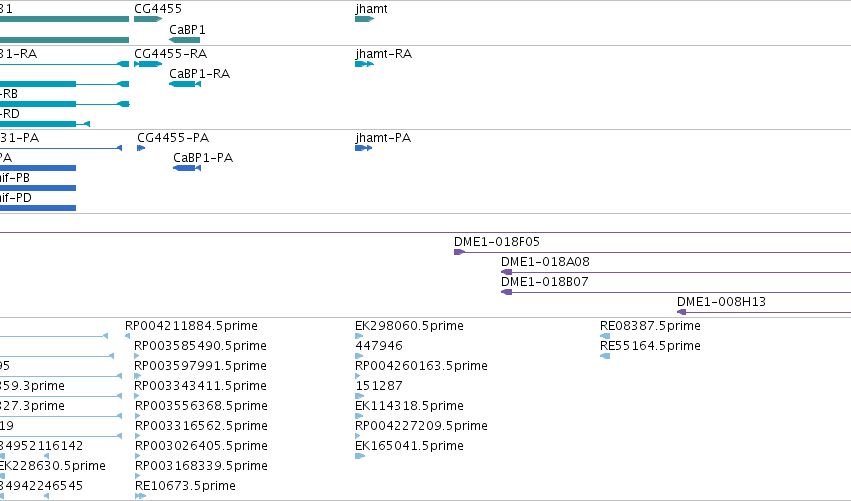
Task: Select the EK298060.5prime arrow glyph
Action: [x=359, y=336]
